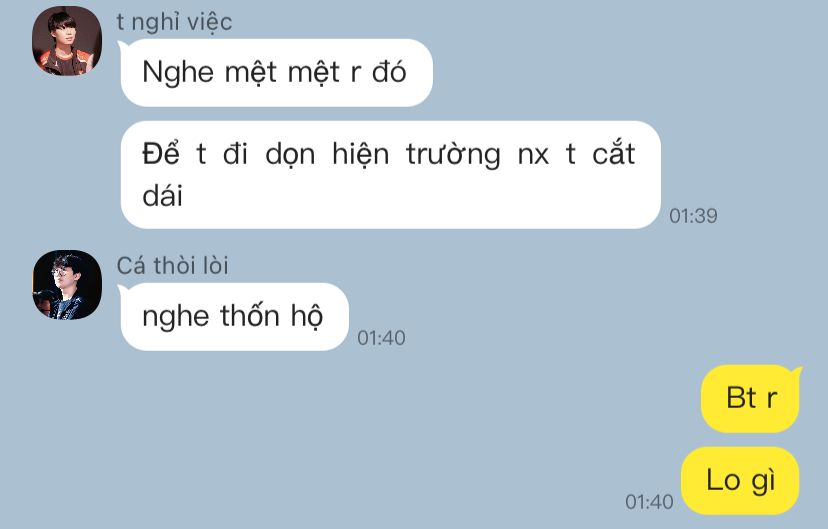Click the word "trường" in the long message
The image size is (828, 529).
453,155
